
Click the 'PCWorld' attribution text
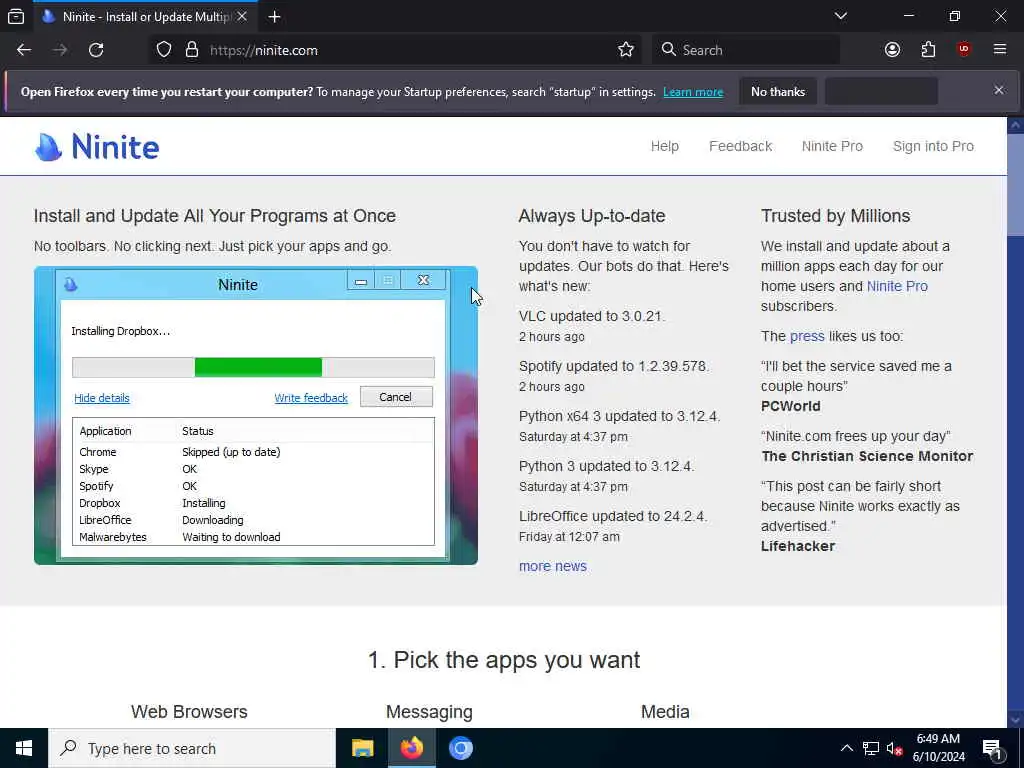pyautogui.click(x=790, y=406)
